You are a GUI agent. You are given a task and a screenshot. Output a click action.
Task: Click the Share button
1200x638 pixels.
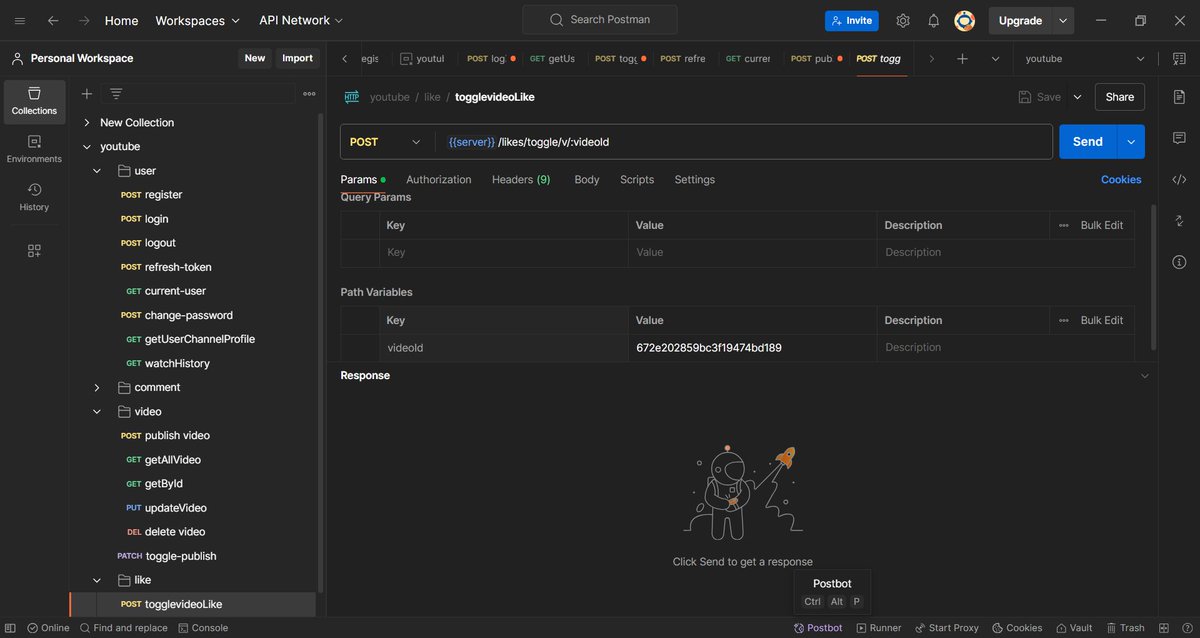click(x=1120, y=97)
